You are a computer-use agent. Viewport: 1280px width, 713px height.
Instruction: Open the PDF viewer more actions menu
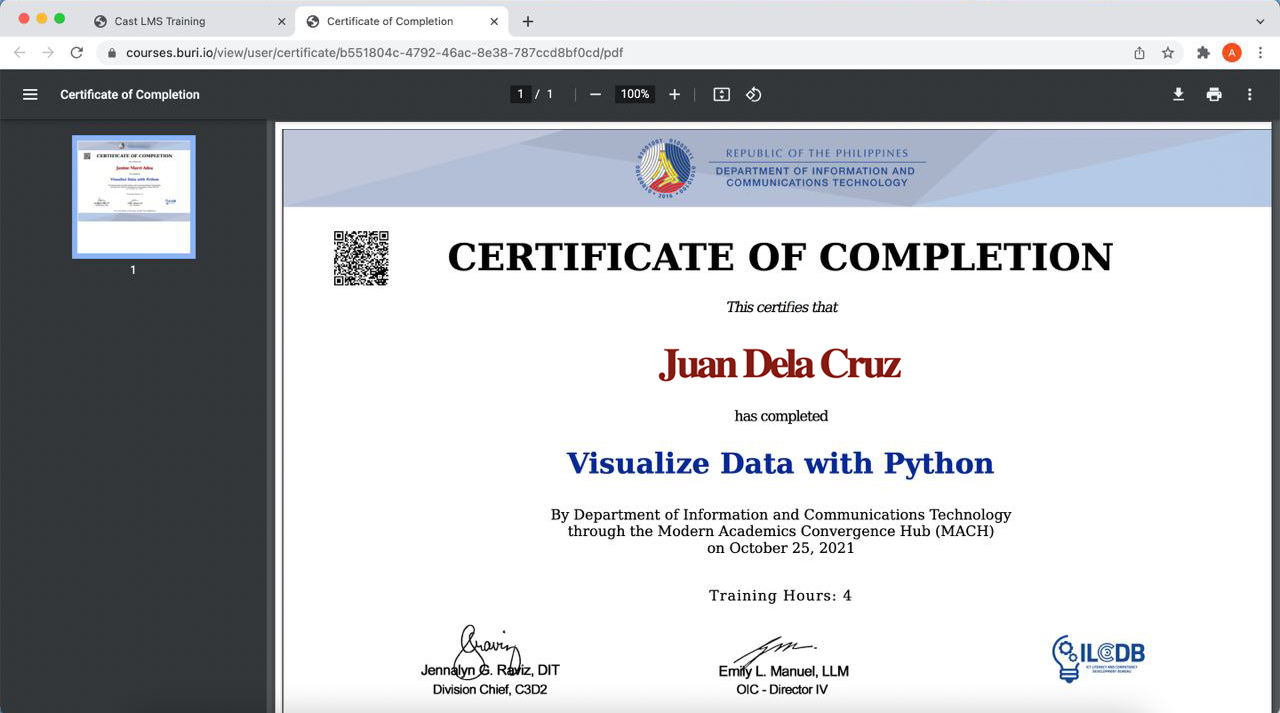pos(1249,94)
